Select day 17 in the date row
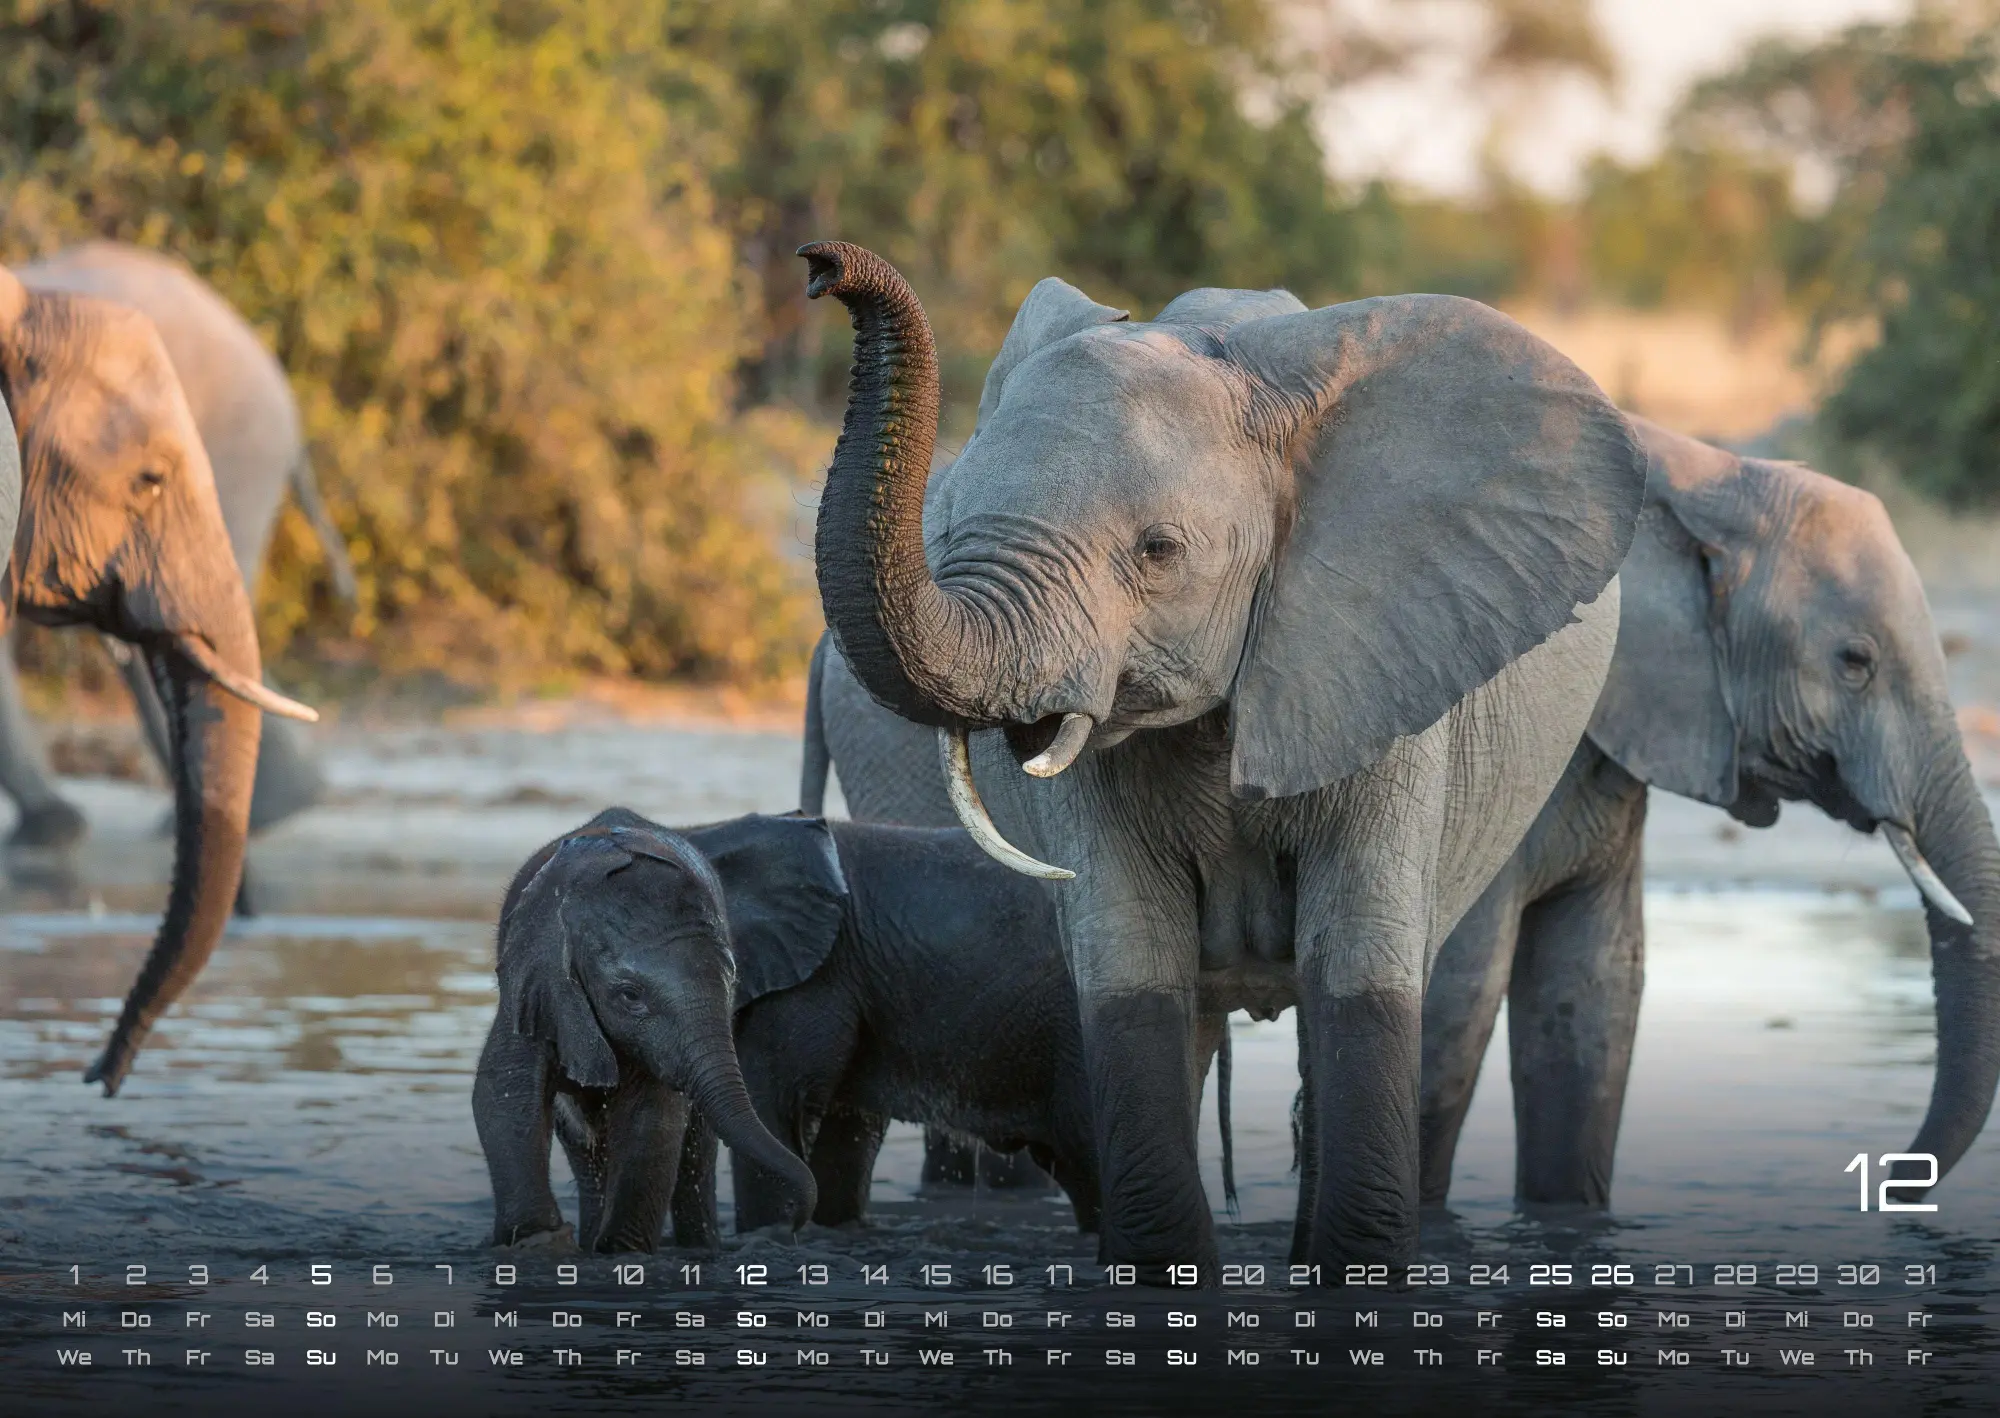 1059,1275
